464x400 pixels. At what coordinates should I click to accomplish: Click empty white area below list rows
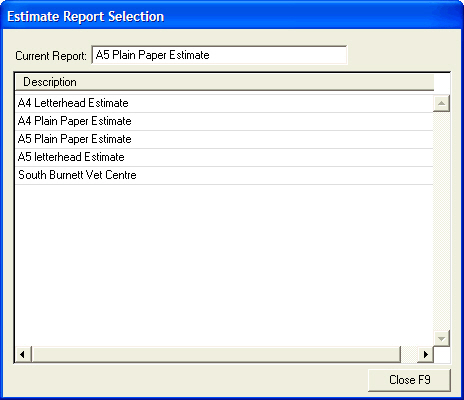(x=224, y=265)
